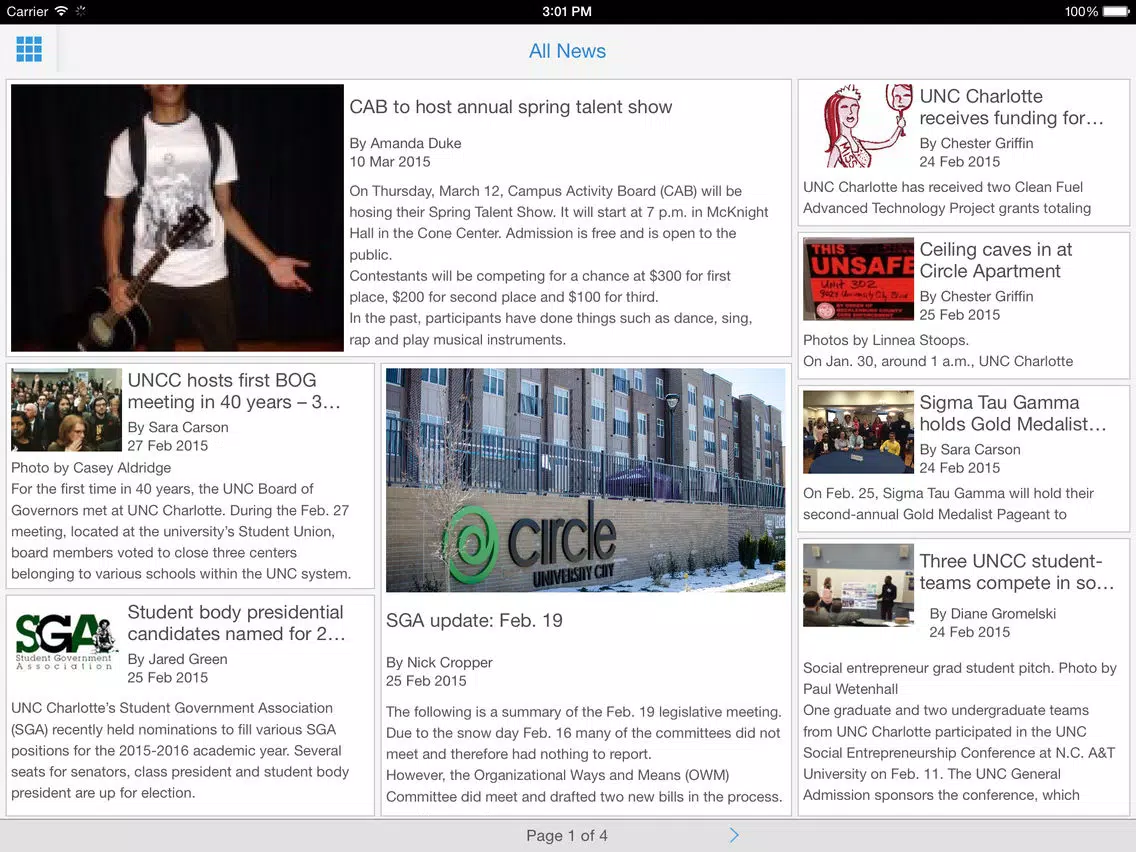Screen dimensions: 1136x852
Task: Open 'Three UNCC student-teams compete' headline
Action: tap(1016, 572)
